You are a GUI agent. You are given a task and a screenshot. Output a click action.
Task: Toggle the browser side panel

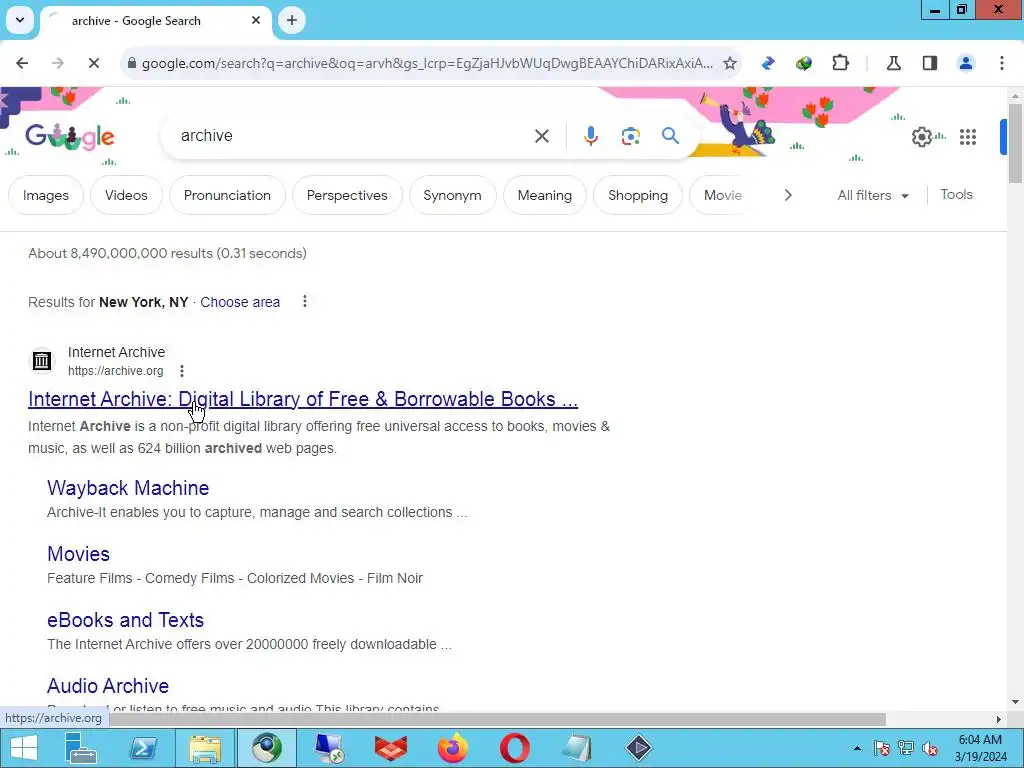pyautogui.click(x=929, y=63)
